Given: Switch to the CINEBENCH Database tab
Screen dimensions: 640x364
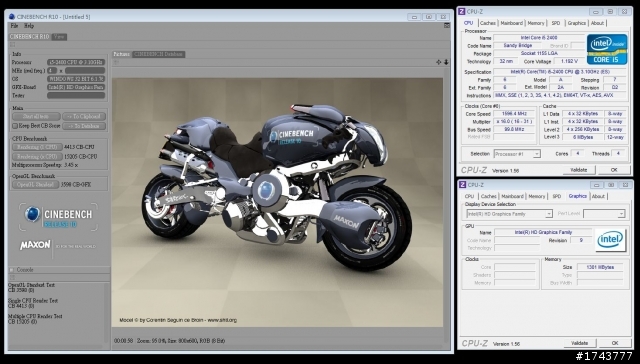Looking at the screenshot, I should [159, 54].
